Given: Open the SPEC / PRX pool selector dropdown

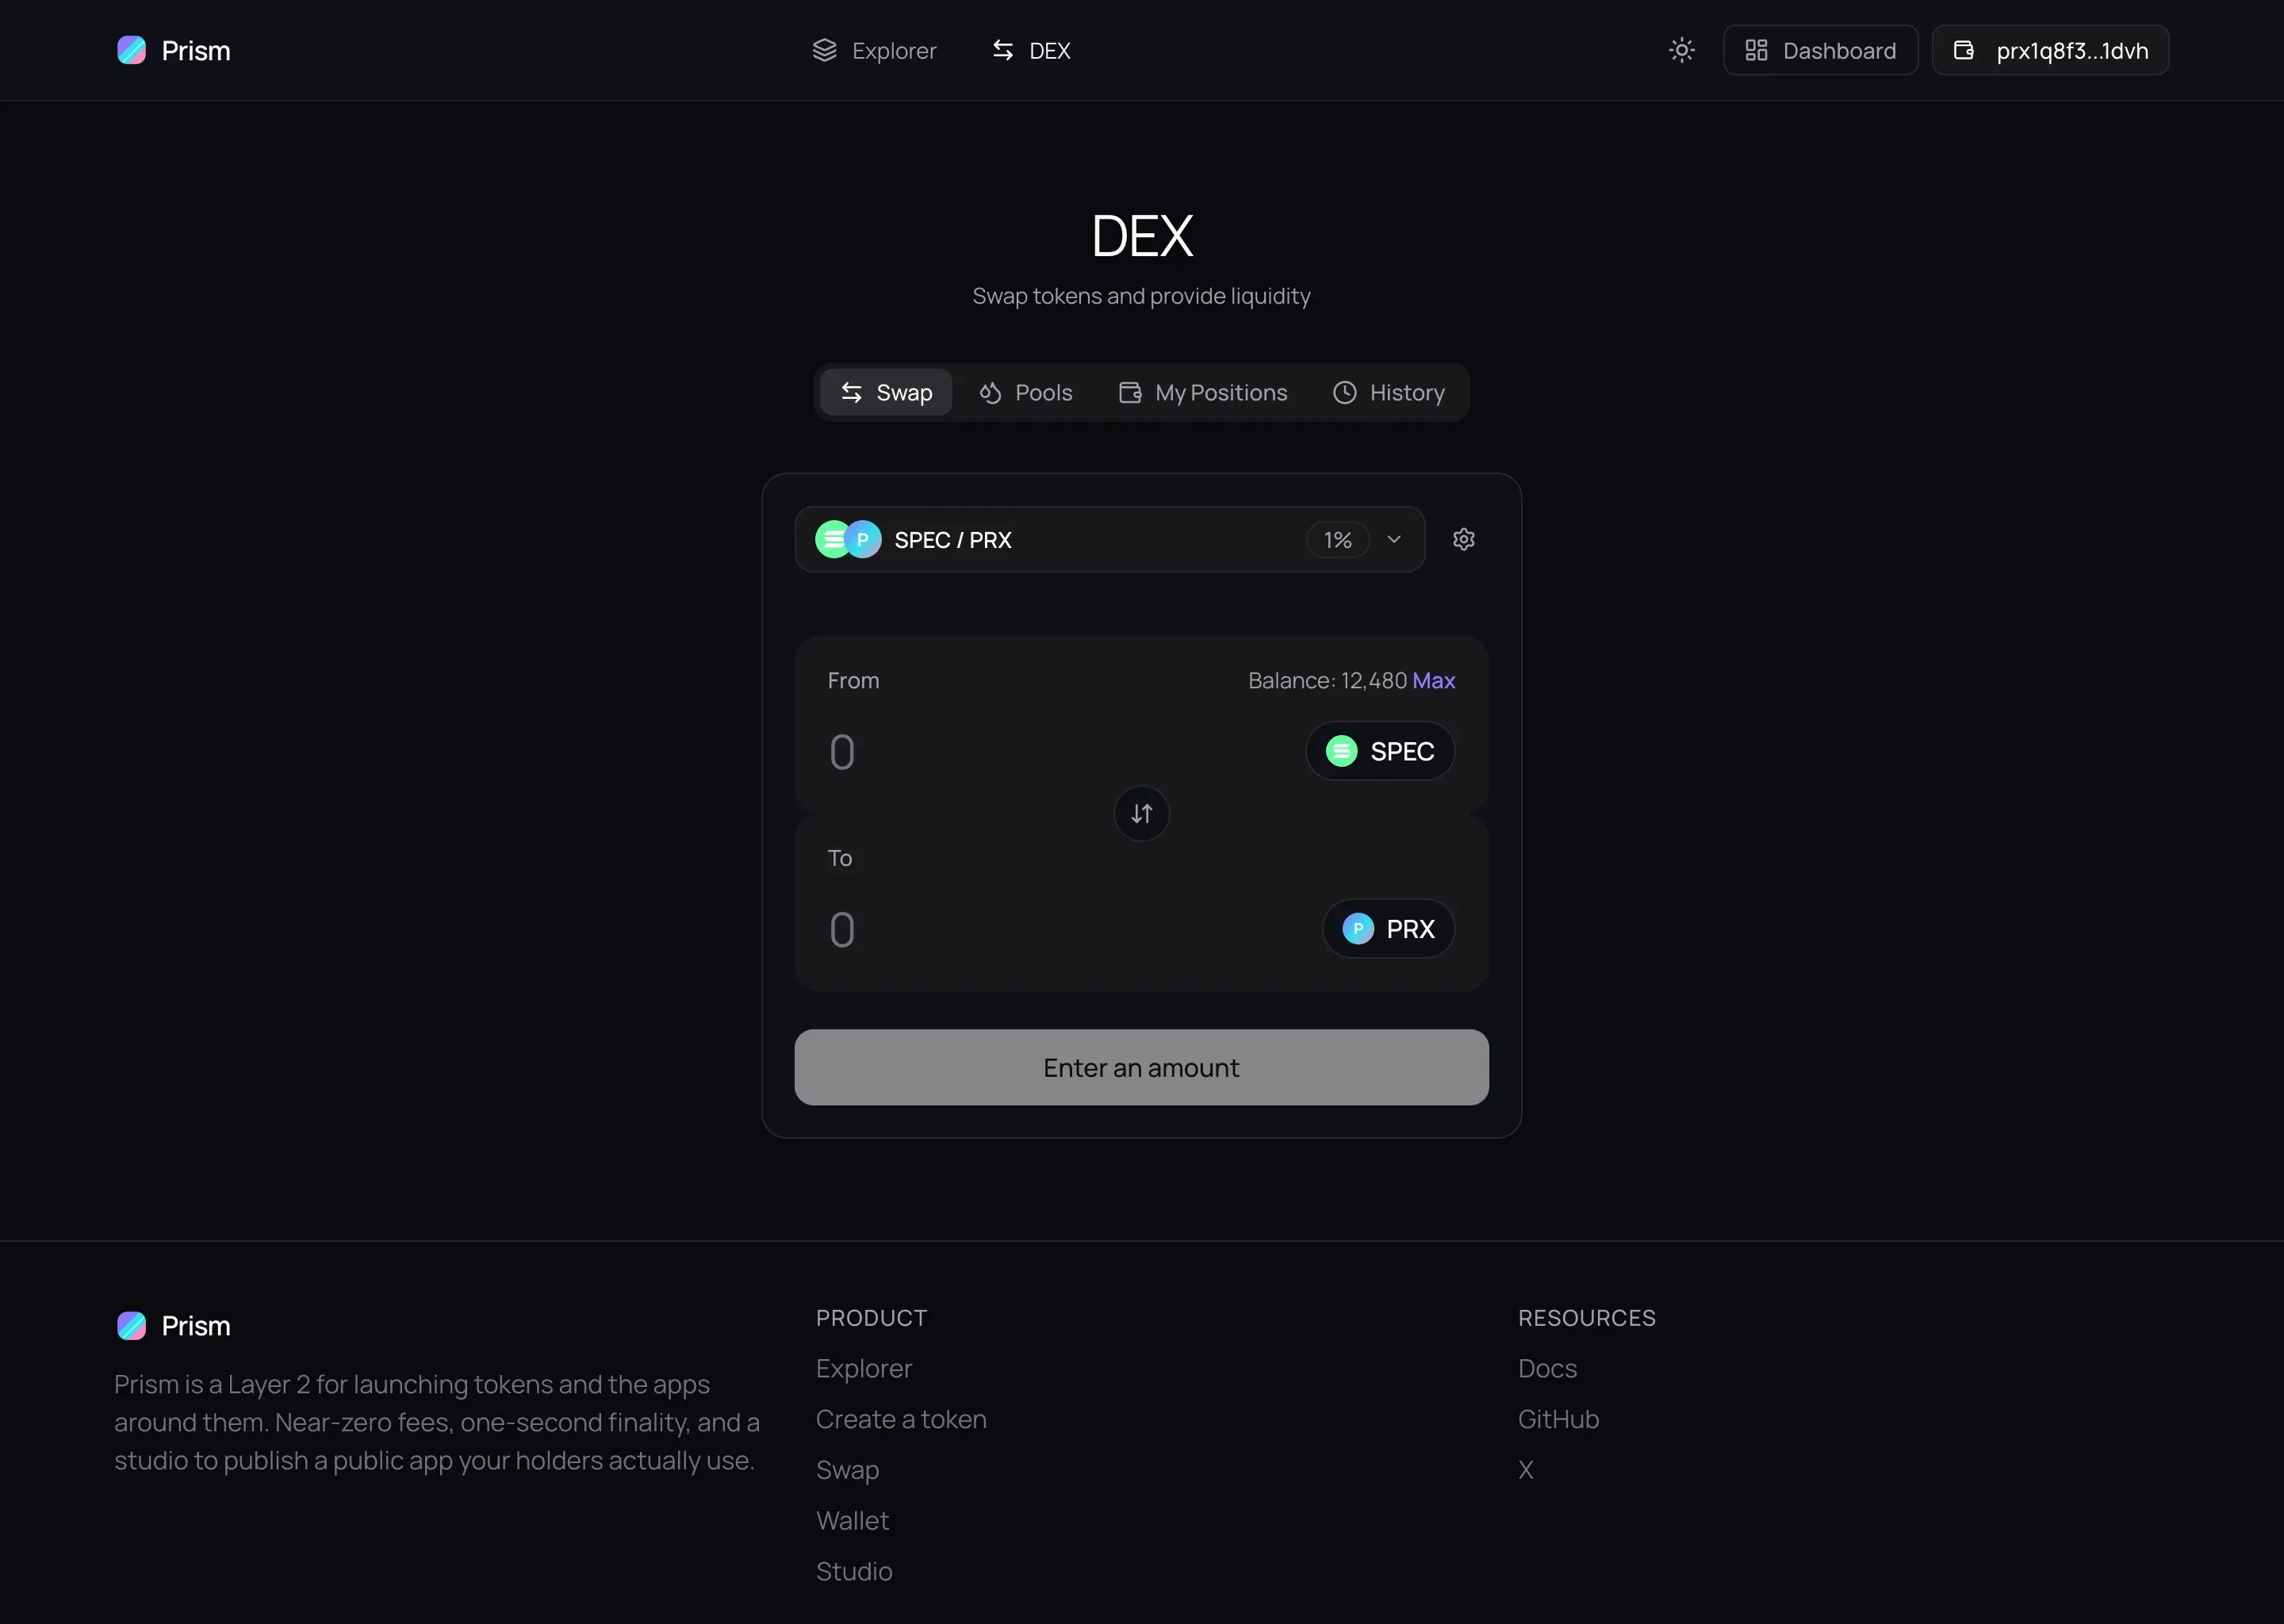Looking at the screenshot, I should (1109, 539).
